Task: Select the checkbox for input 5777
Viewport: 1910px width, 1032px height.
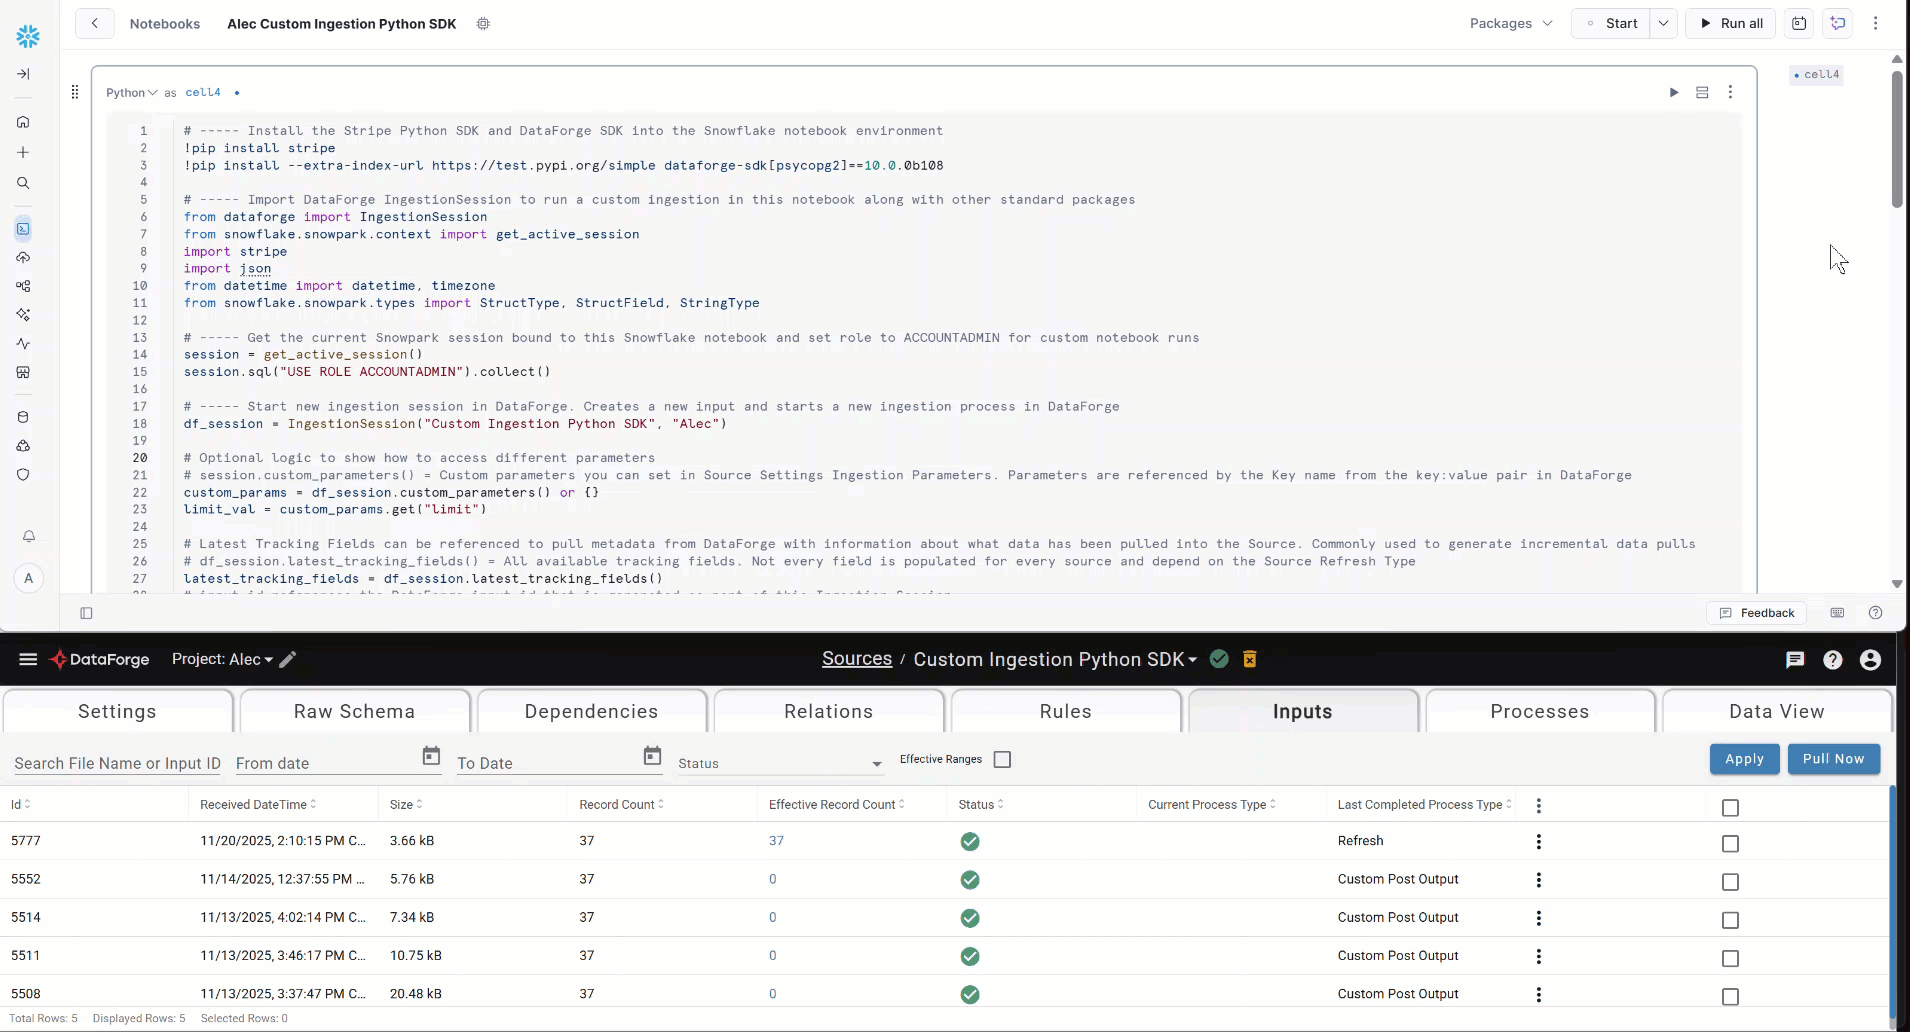Action: (x=1731, y=844)
